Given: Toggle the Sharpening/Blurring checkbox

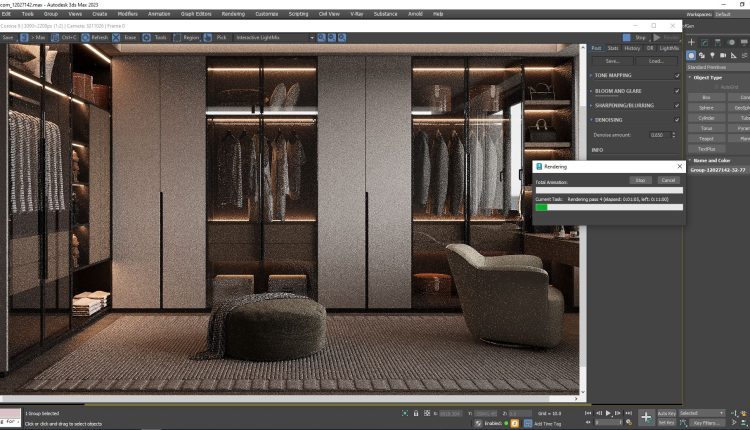Looking at the screenshot, I should 677,105.
